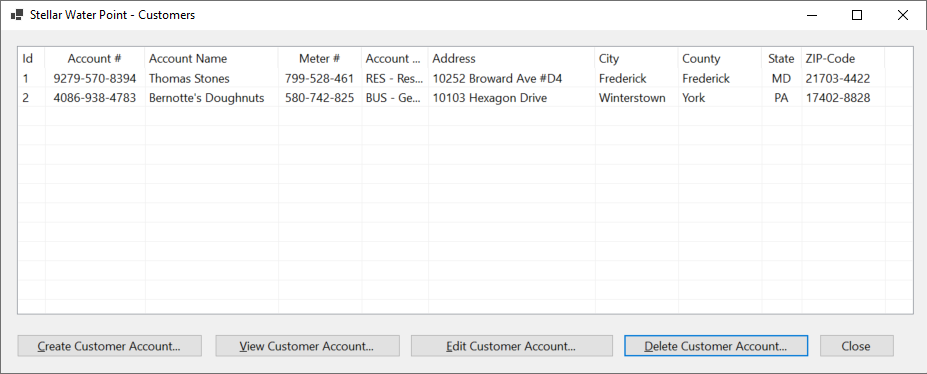Click the BUS - Ge... account type cell
This screenshot has width=927, height=374.
click(393, 98)
